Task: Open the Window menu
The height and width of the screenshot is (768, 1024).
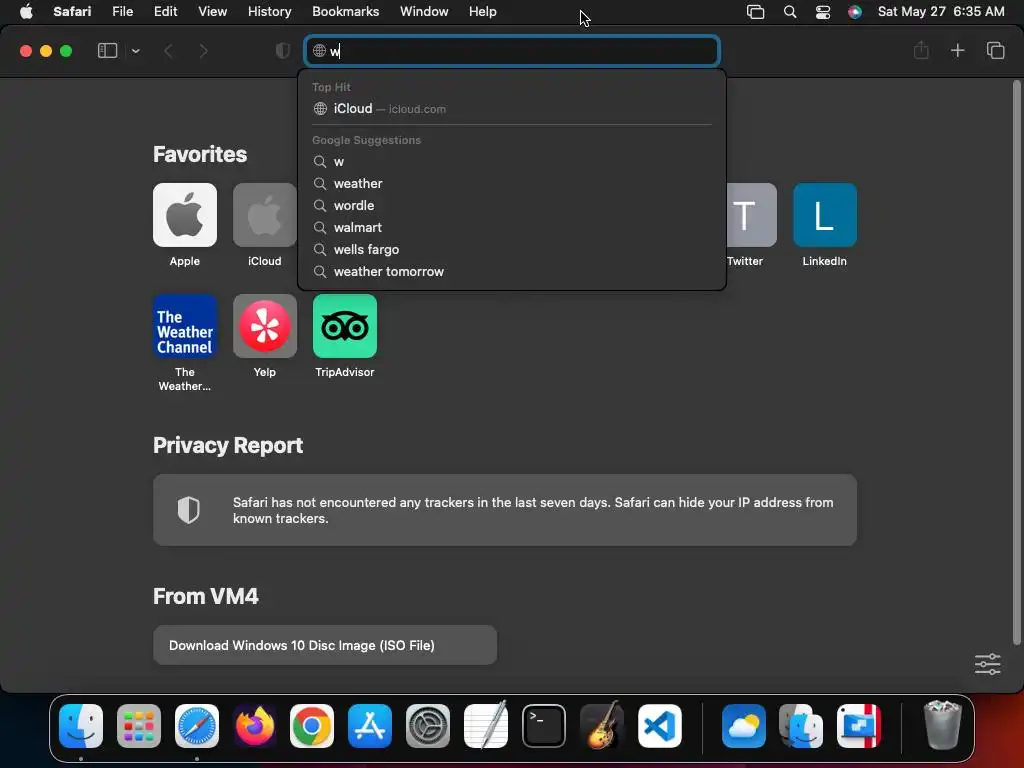Action: coord(424,12)
